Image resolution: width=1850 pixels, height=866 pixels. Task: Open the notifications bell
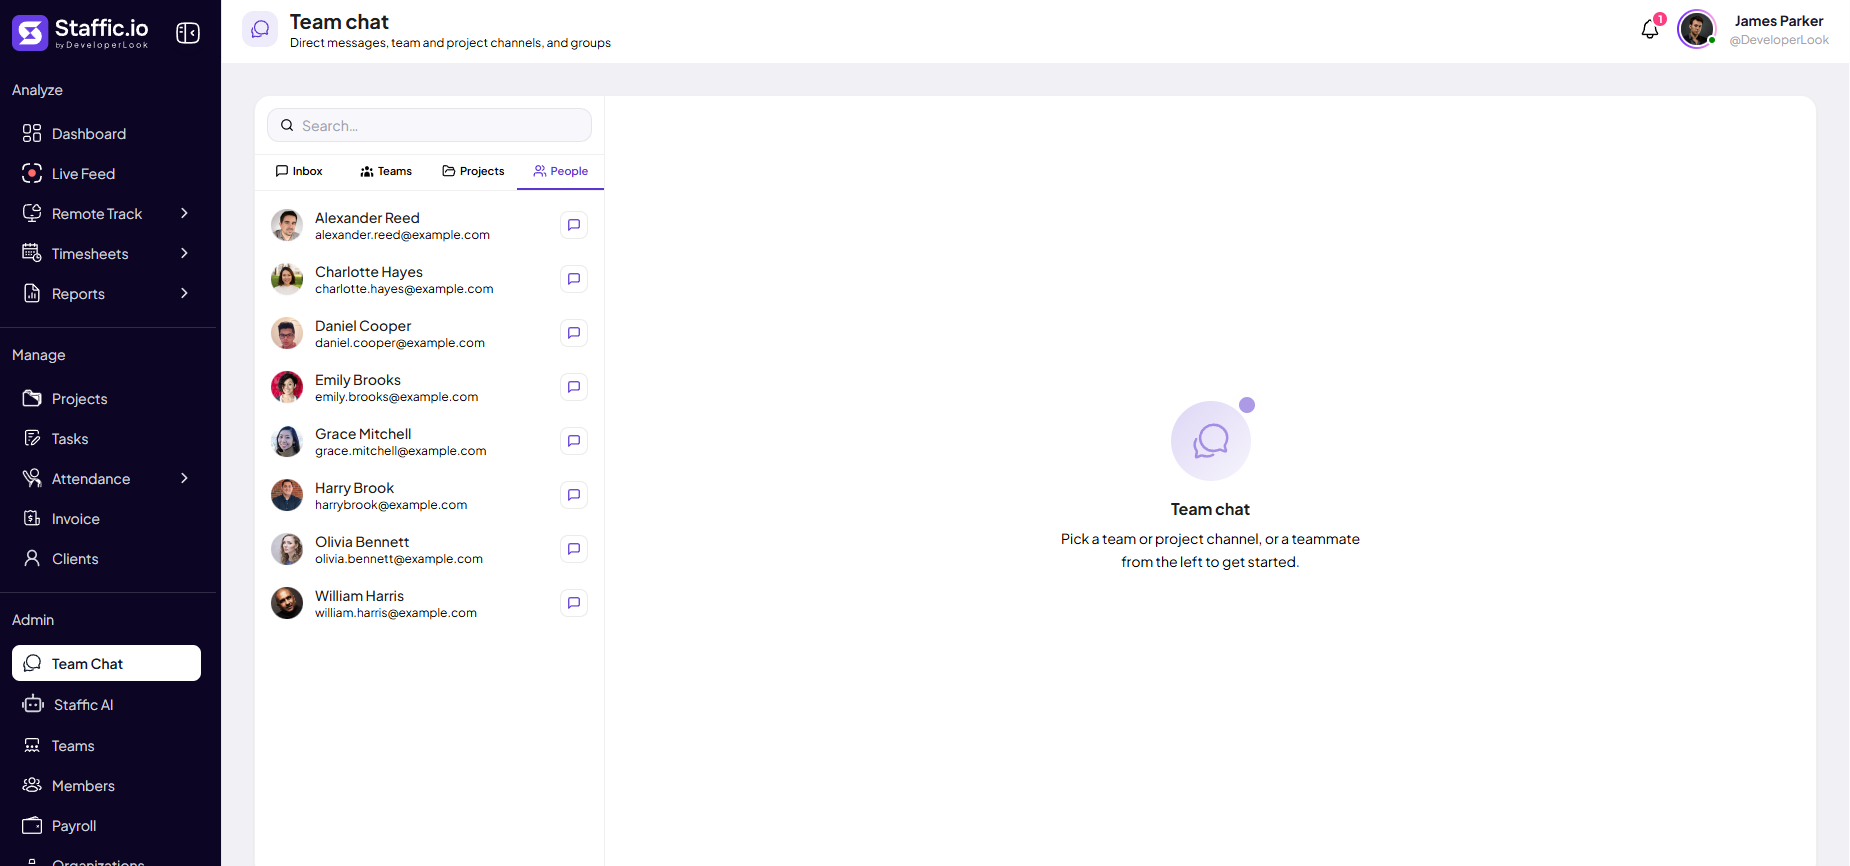click(1650, 29)
